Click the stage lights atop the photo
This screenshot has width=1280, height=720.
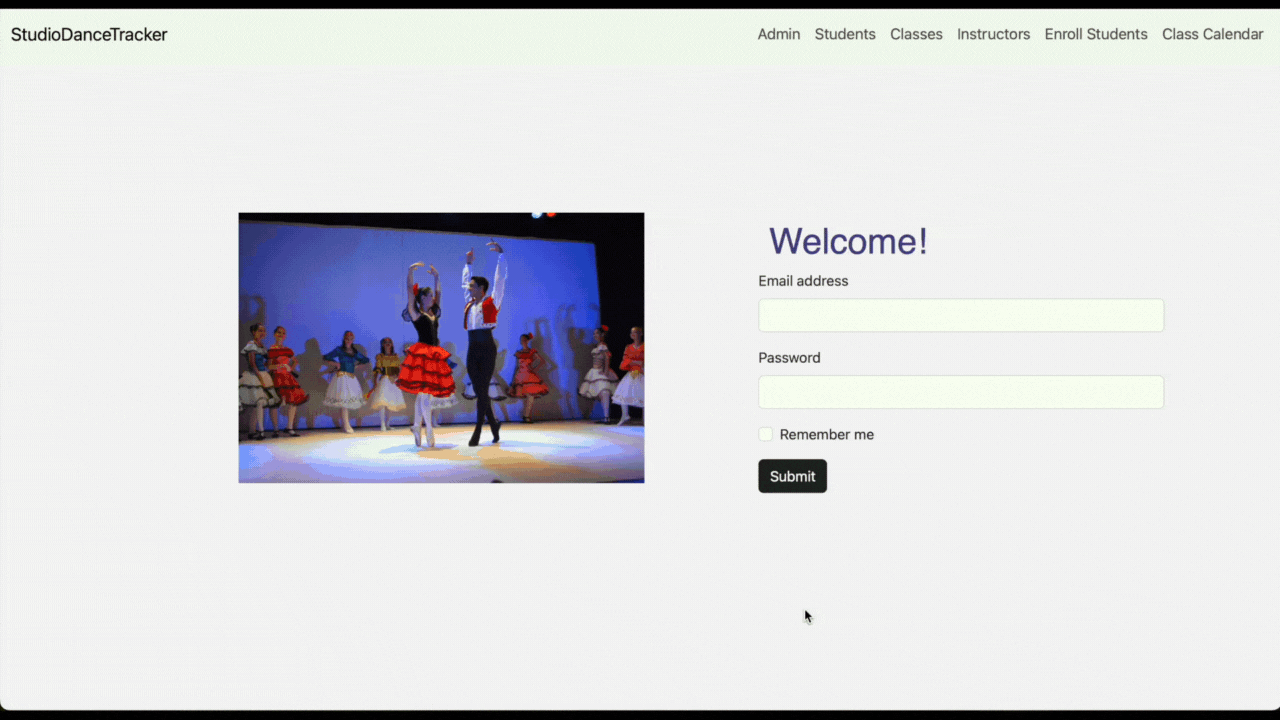[x=543, y=214]
